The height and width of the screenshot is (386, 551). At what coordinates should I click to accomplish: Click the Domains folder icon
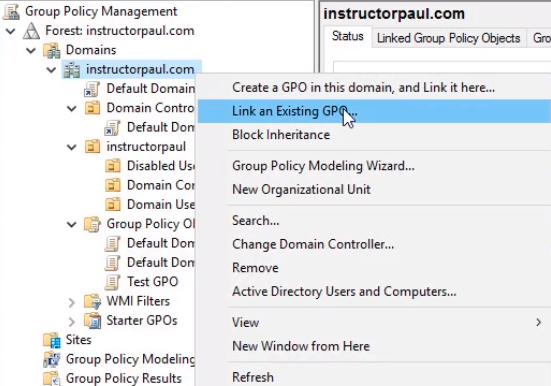(52, 50)
